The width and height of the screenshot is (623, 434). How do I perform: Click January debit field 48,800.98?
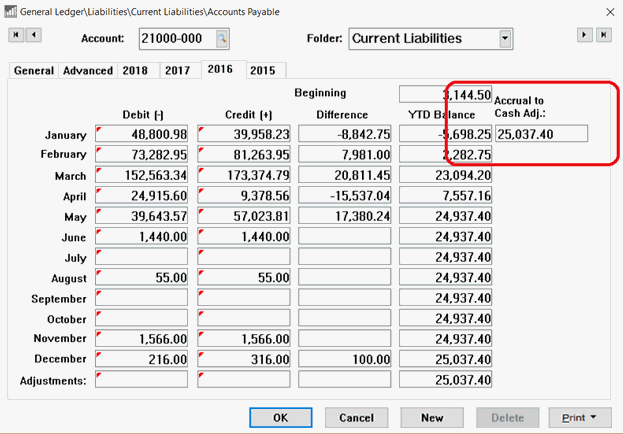(x=141, y=134)
